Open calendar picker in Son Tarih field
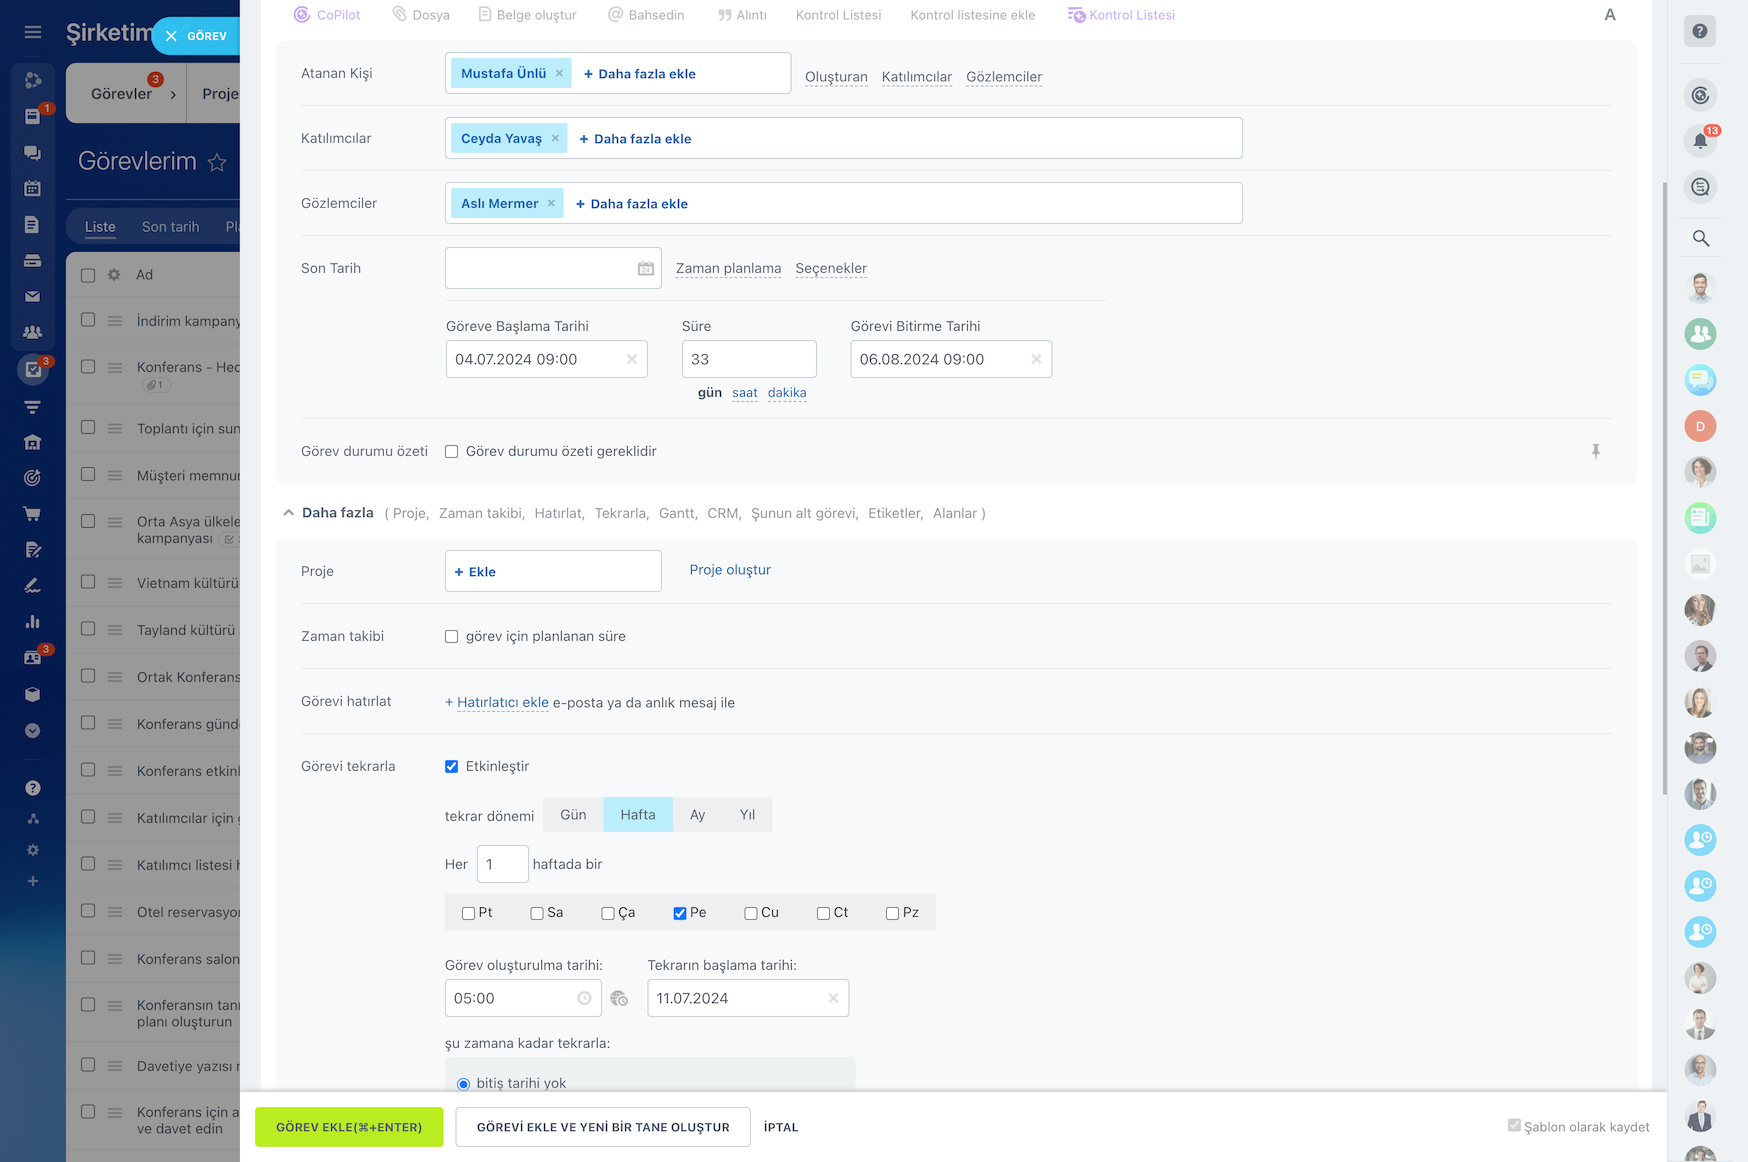Screen dimensions: 1748x1162 (646, 268)
